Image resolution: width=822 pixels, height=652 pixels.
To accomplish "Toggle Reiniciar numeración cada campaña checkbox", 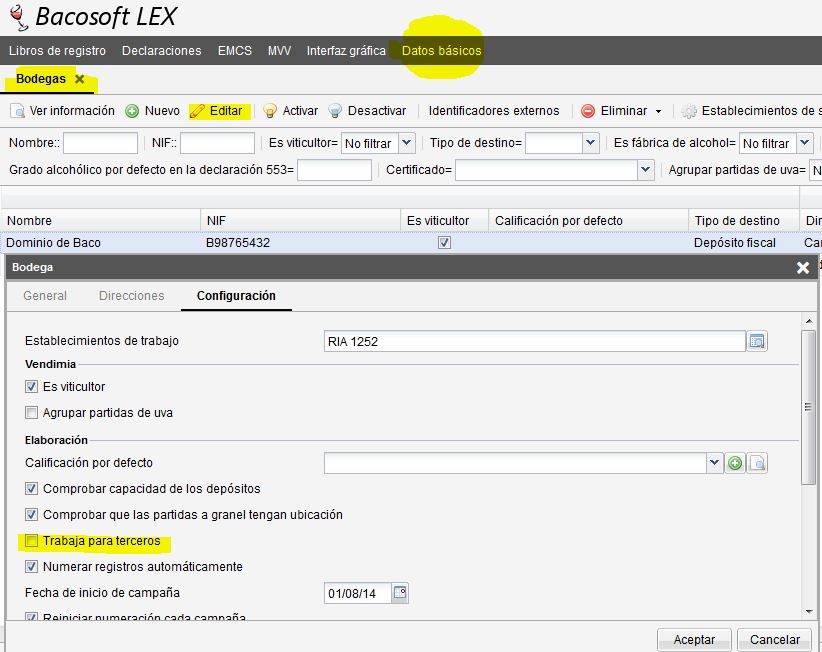I will 31,617.
